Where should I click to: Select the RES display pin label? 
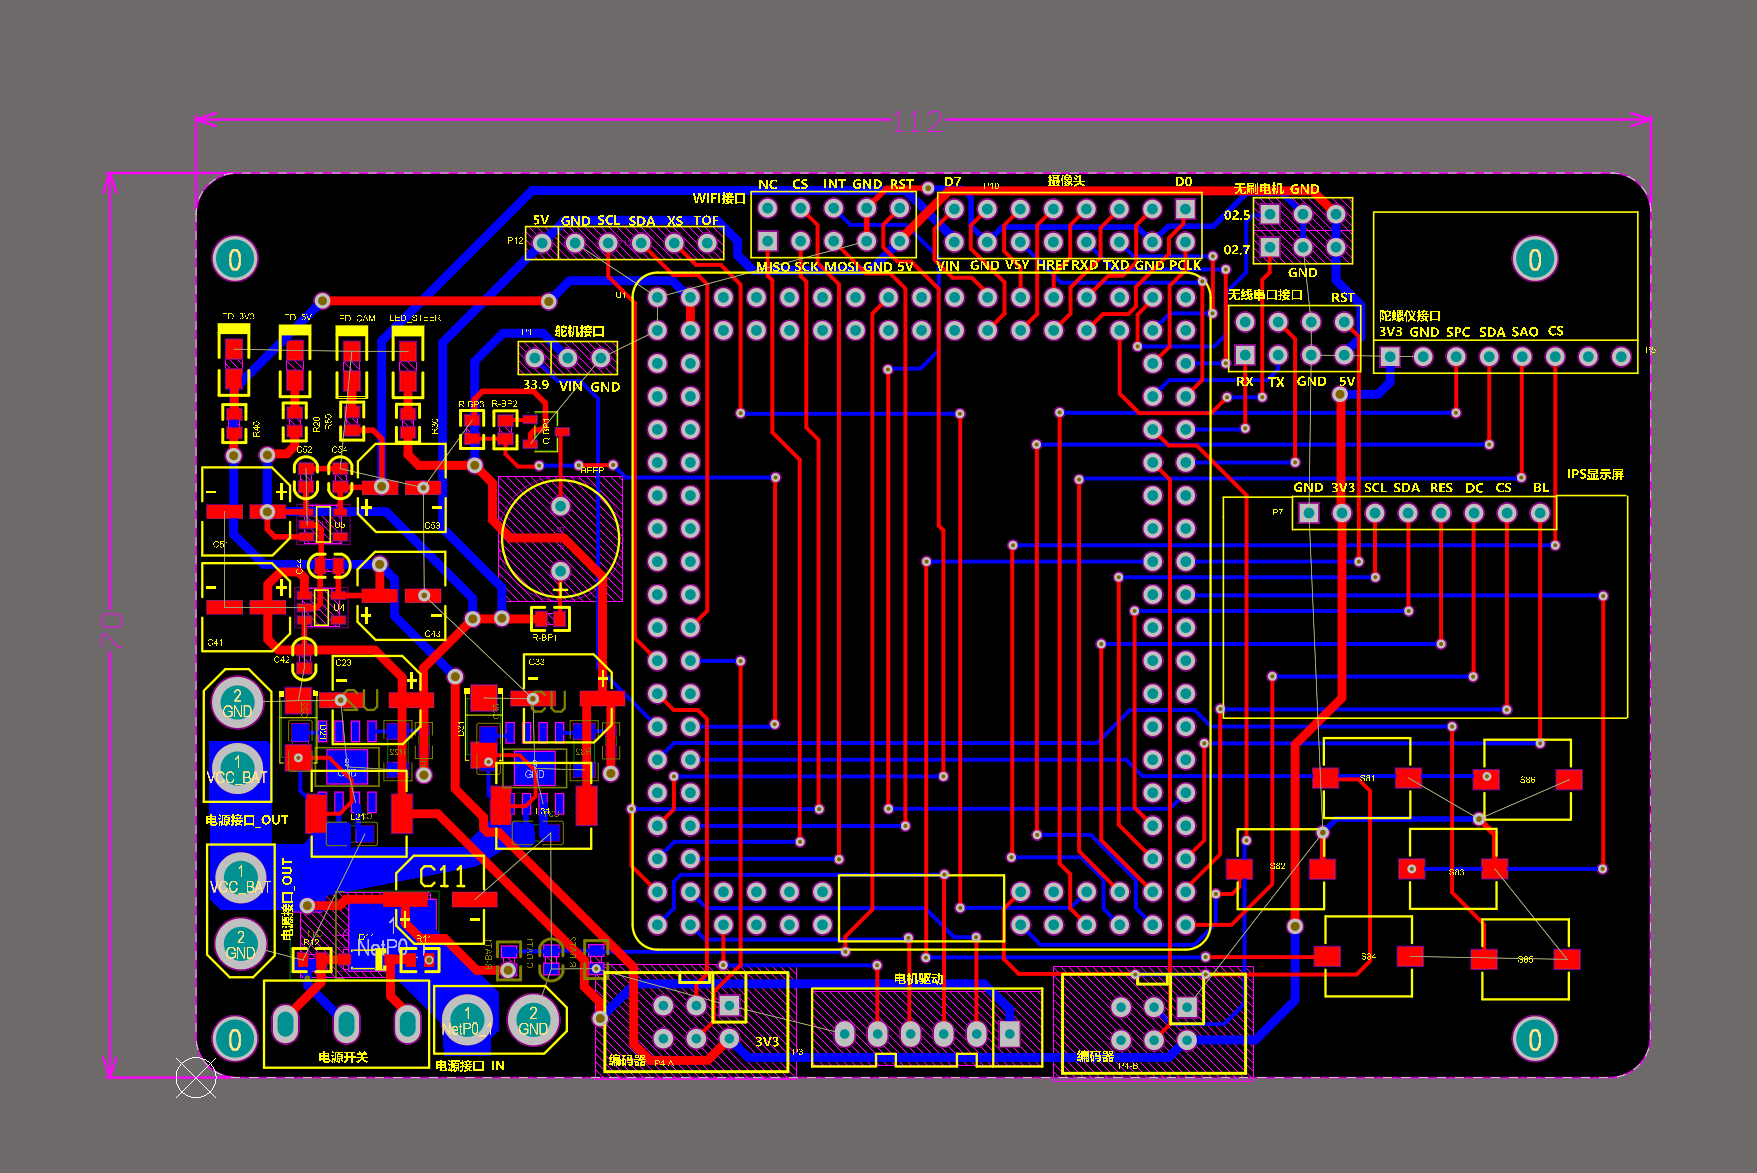pyautogui.click(x=1441, y=488)
